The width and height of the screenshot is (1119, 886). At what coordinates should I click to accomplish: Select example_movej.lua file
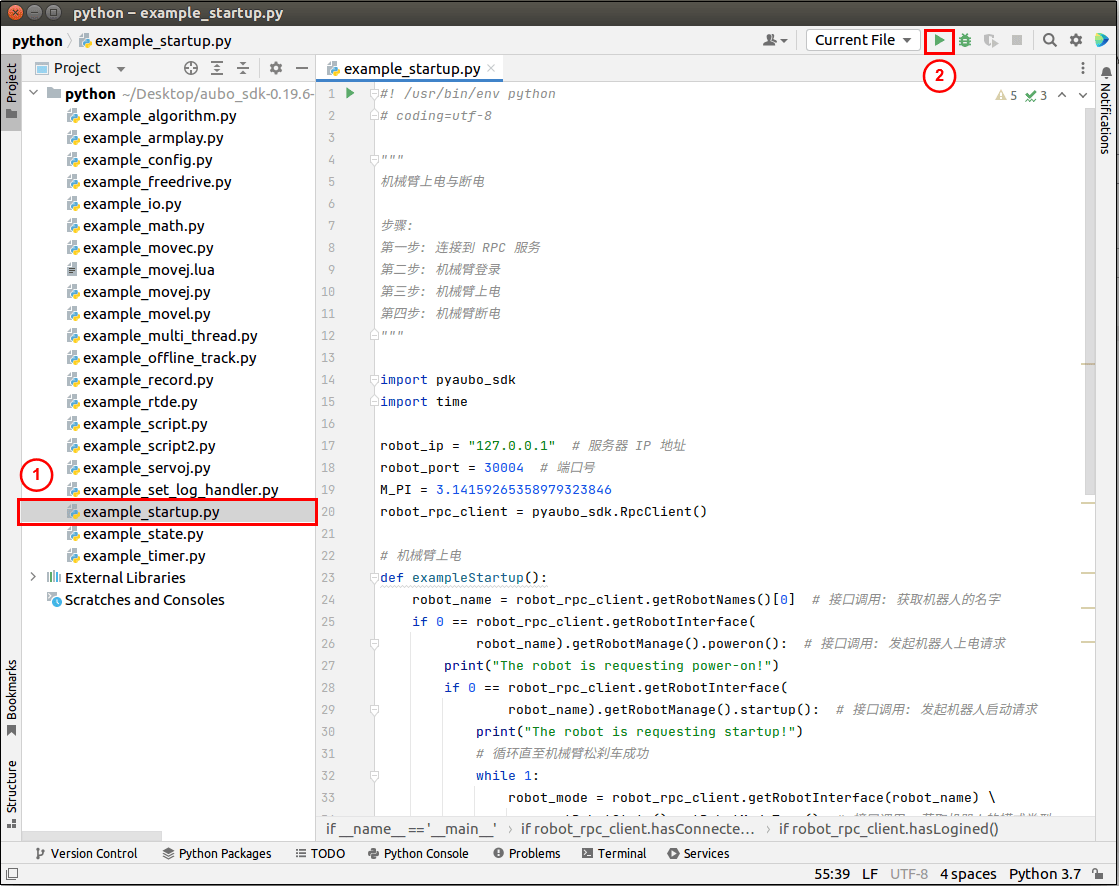click(x=148, y=270)
